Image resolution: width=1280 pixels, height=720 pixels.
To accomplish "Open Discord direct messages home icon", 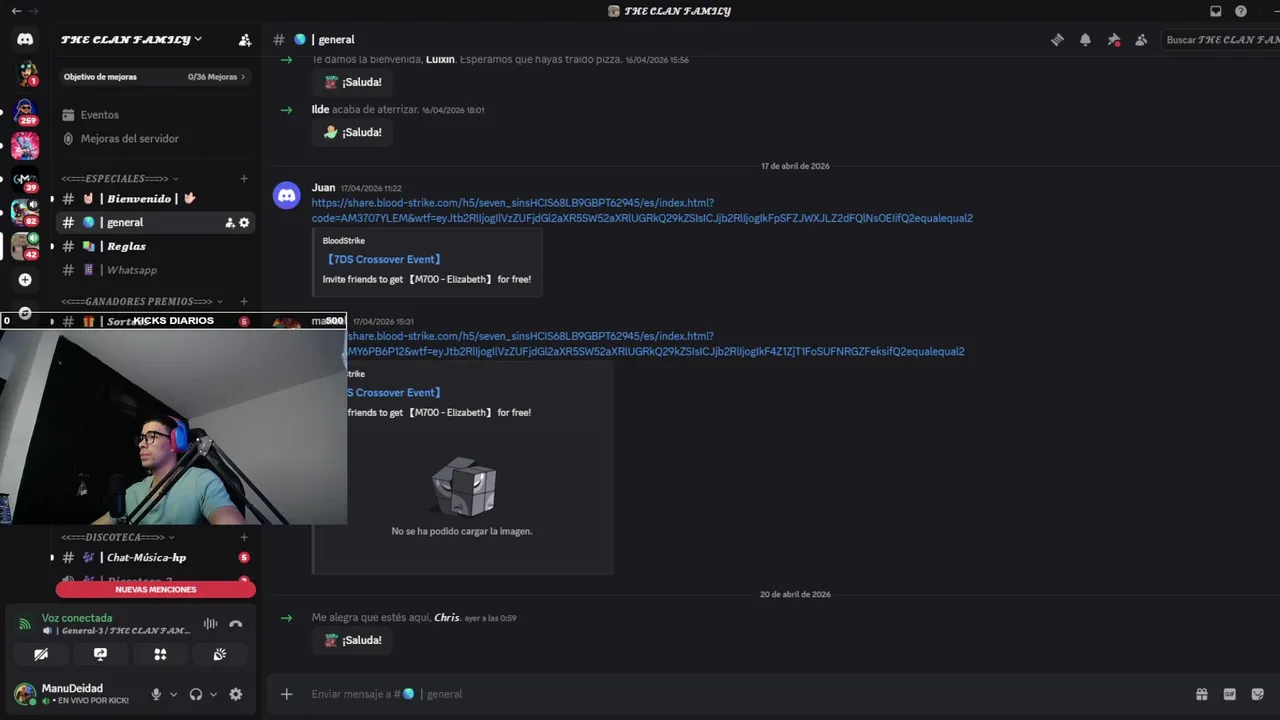I will click(x=25, y=39).
